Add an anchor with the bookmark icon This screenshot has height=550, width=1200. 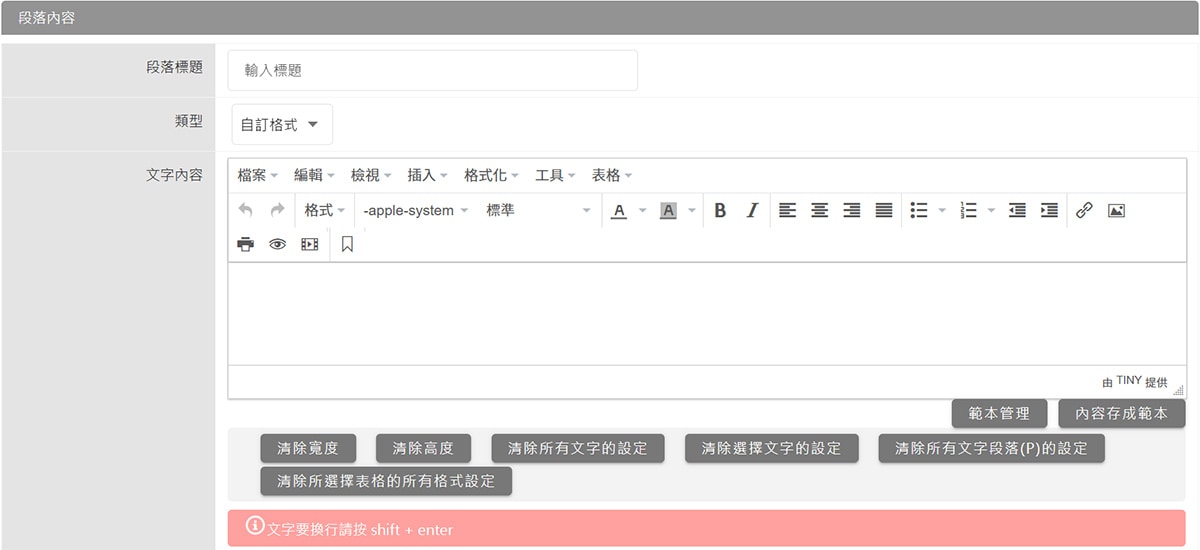click(x=347, y=244)
